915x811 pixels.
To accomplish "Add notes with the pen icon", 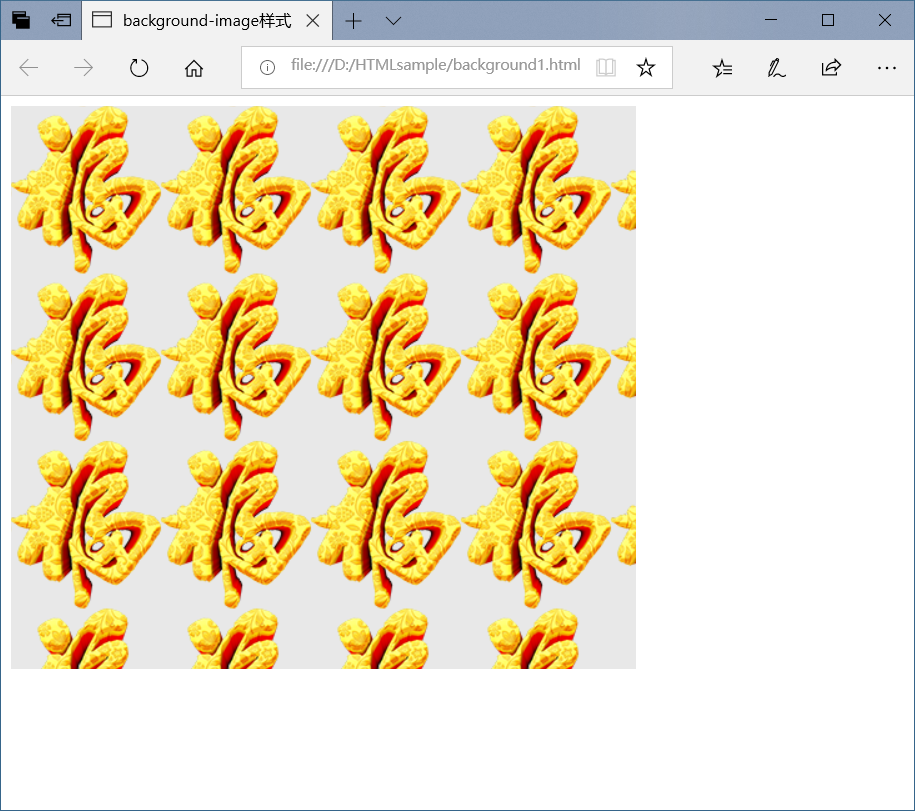I will 776,68.
